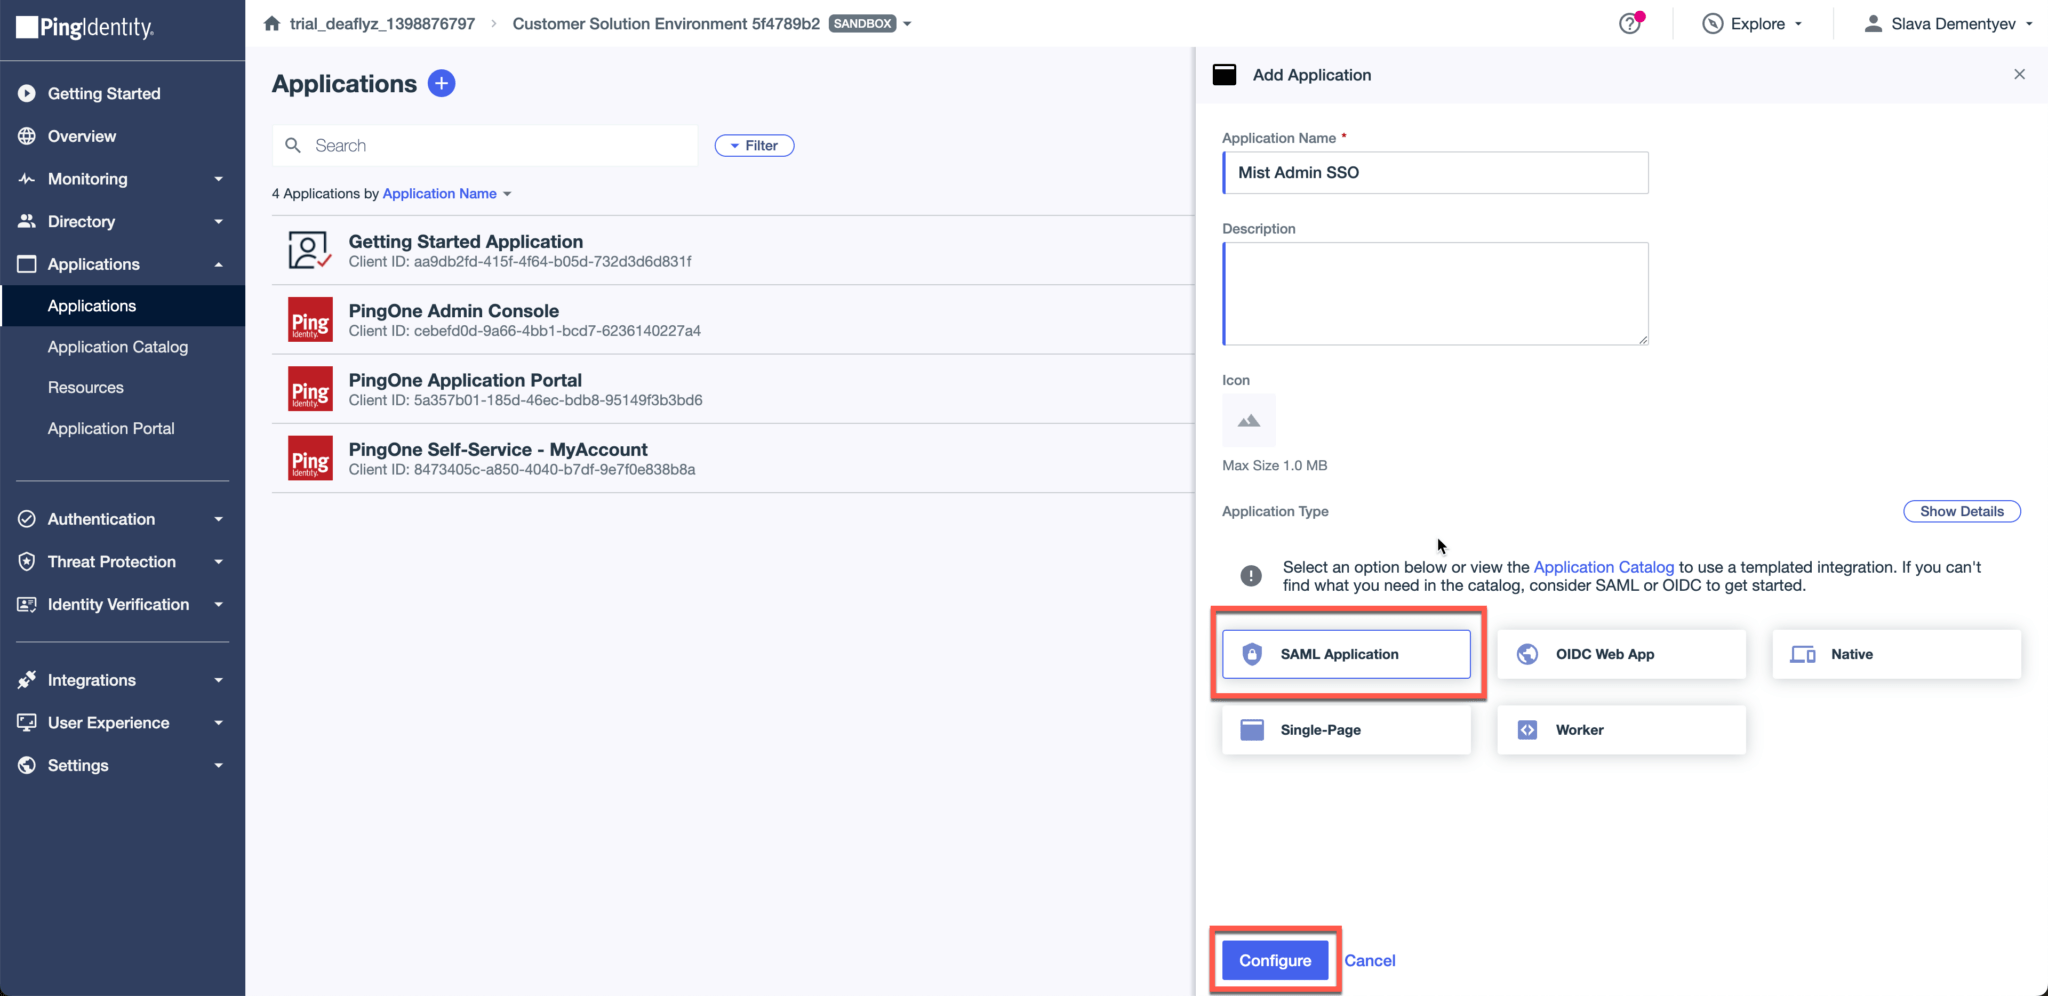
Task: Open the Identity Verification icon
Action: click(26, 604)
